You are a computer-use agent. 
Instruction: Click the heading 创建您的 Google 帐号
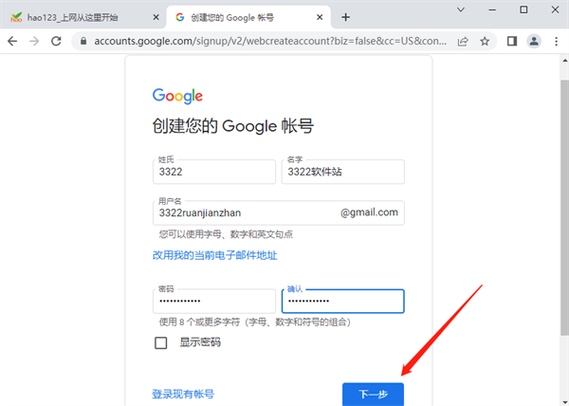coord(233,126)
